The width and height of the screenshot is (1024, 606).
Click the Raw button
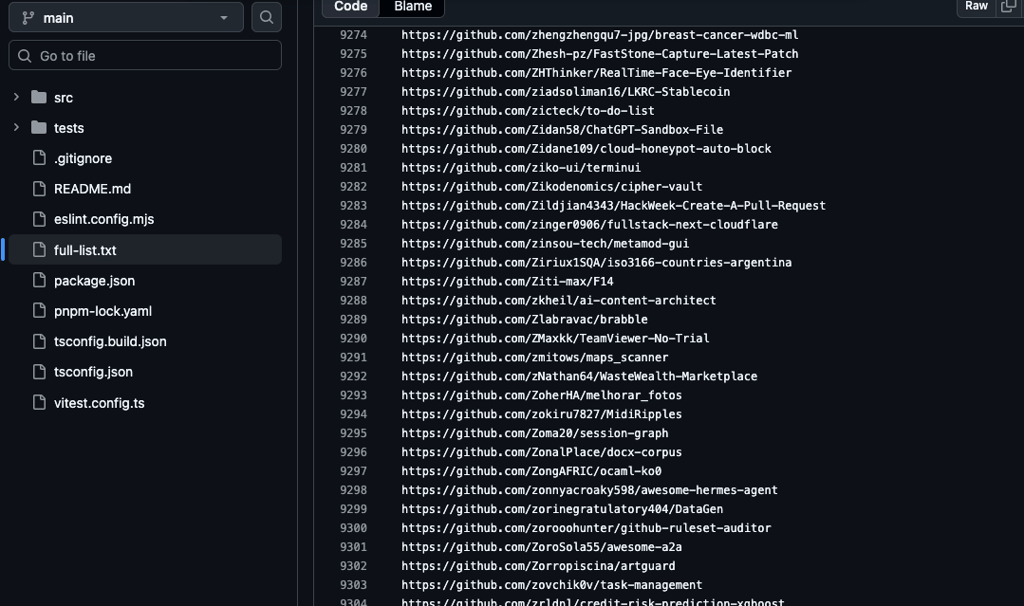click(x=976, y=7)
